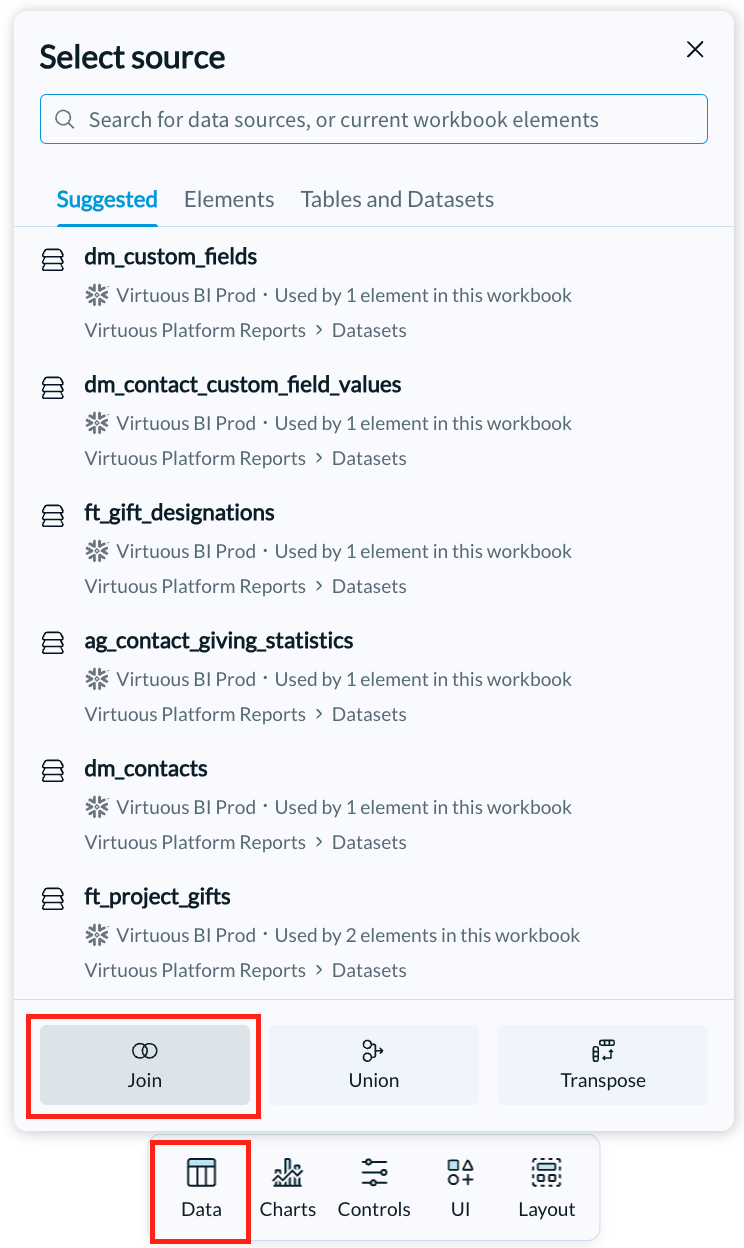Select ag_contact_giving_statistics source name
Viewport: 744px width, 1248px height.
coord(219,641)
